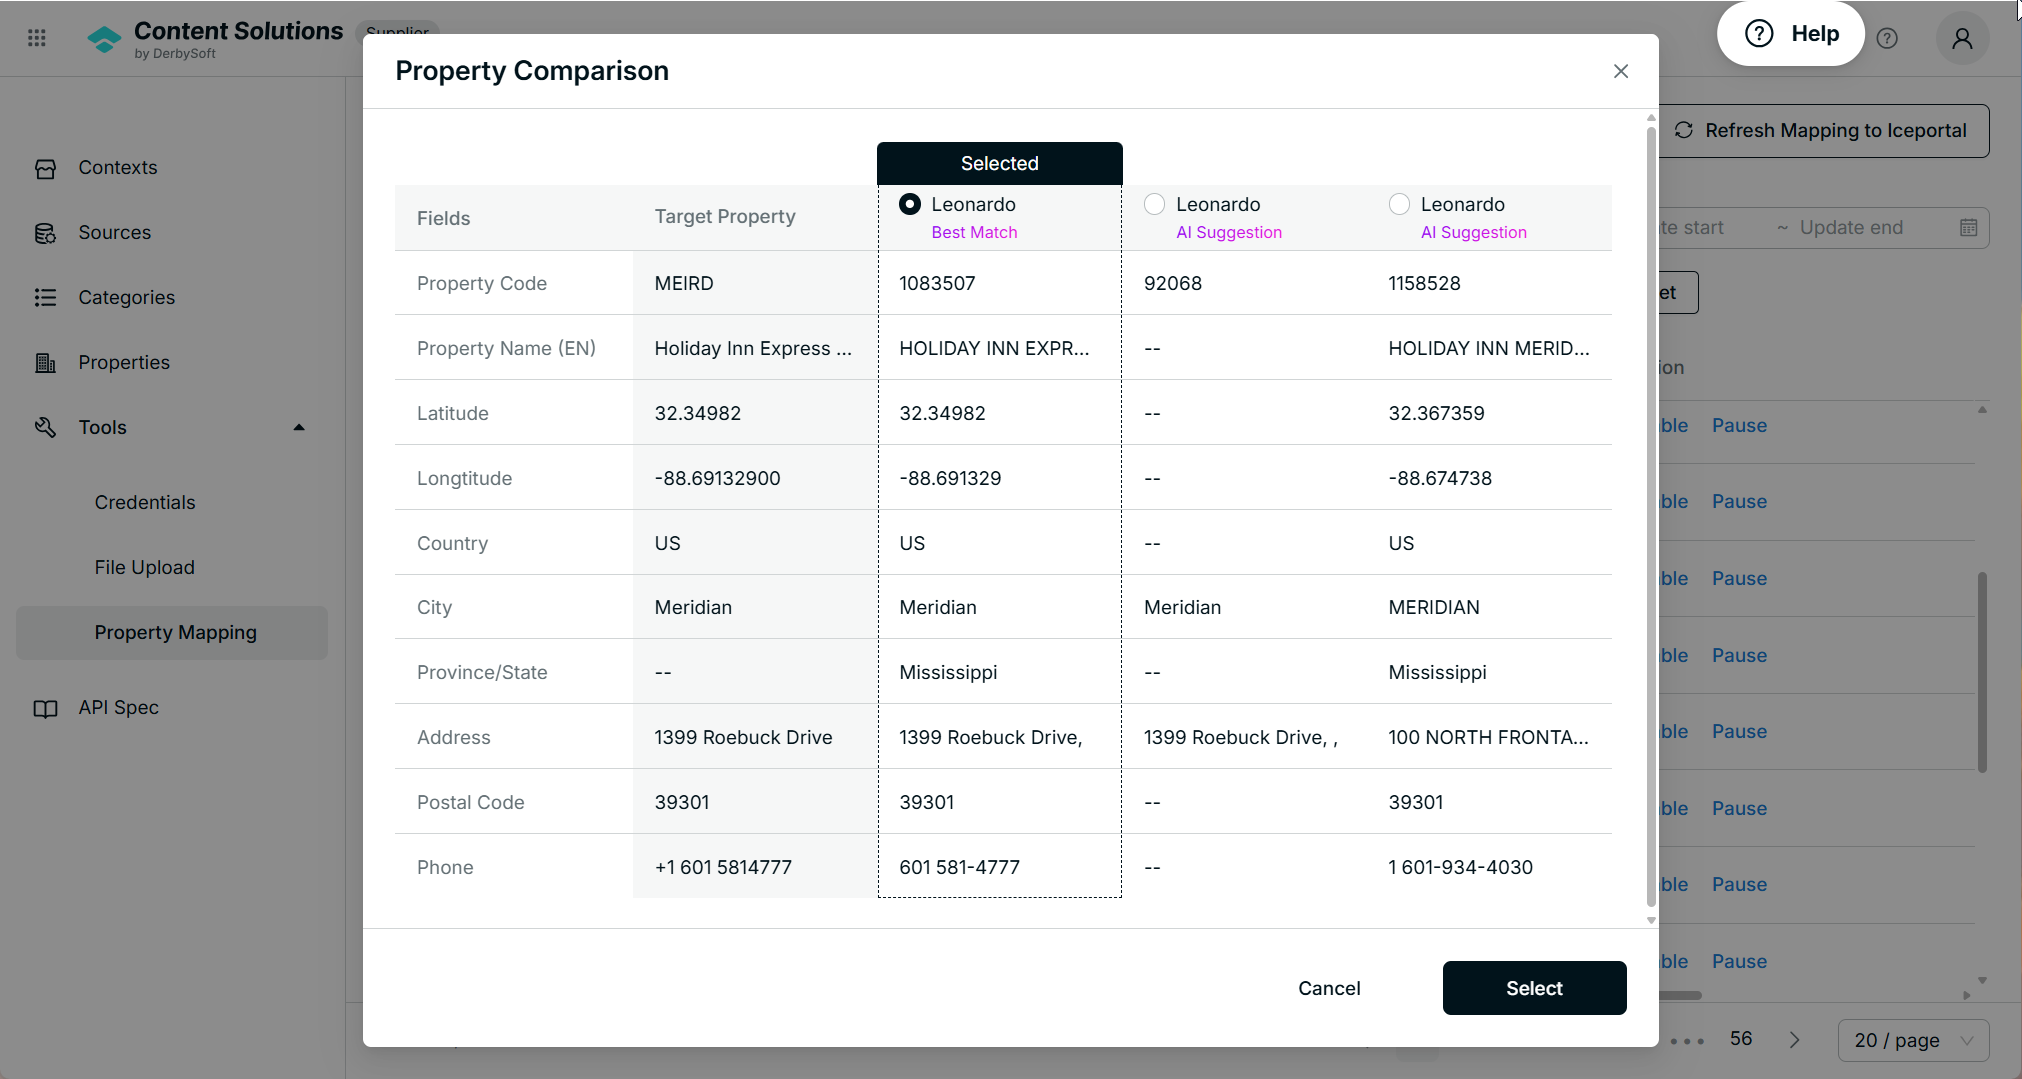The width and height of the screenshot is (2022, 1079).
Task: Click the Target Property column header
Action: (x=725, y=217)
